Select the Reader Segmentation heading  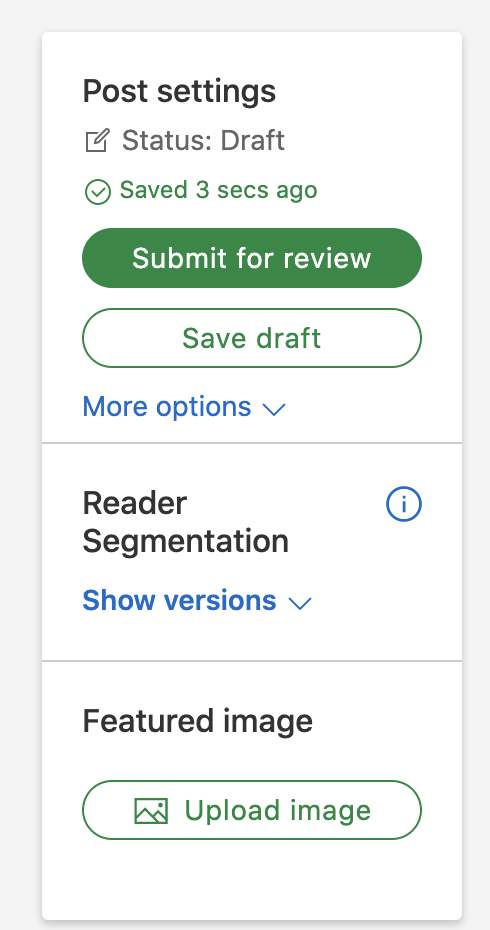(x=186, y=522)
